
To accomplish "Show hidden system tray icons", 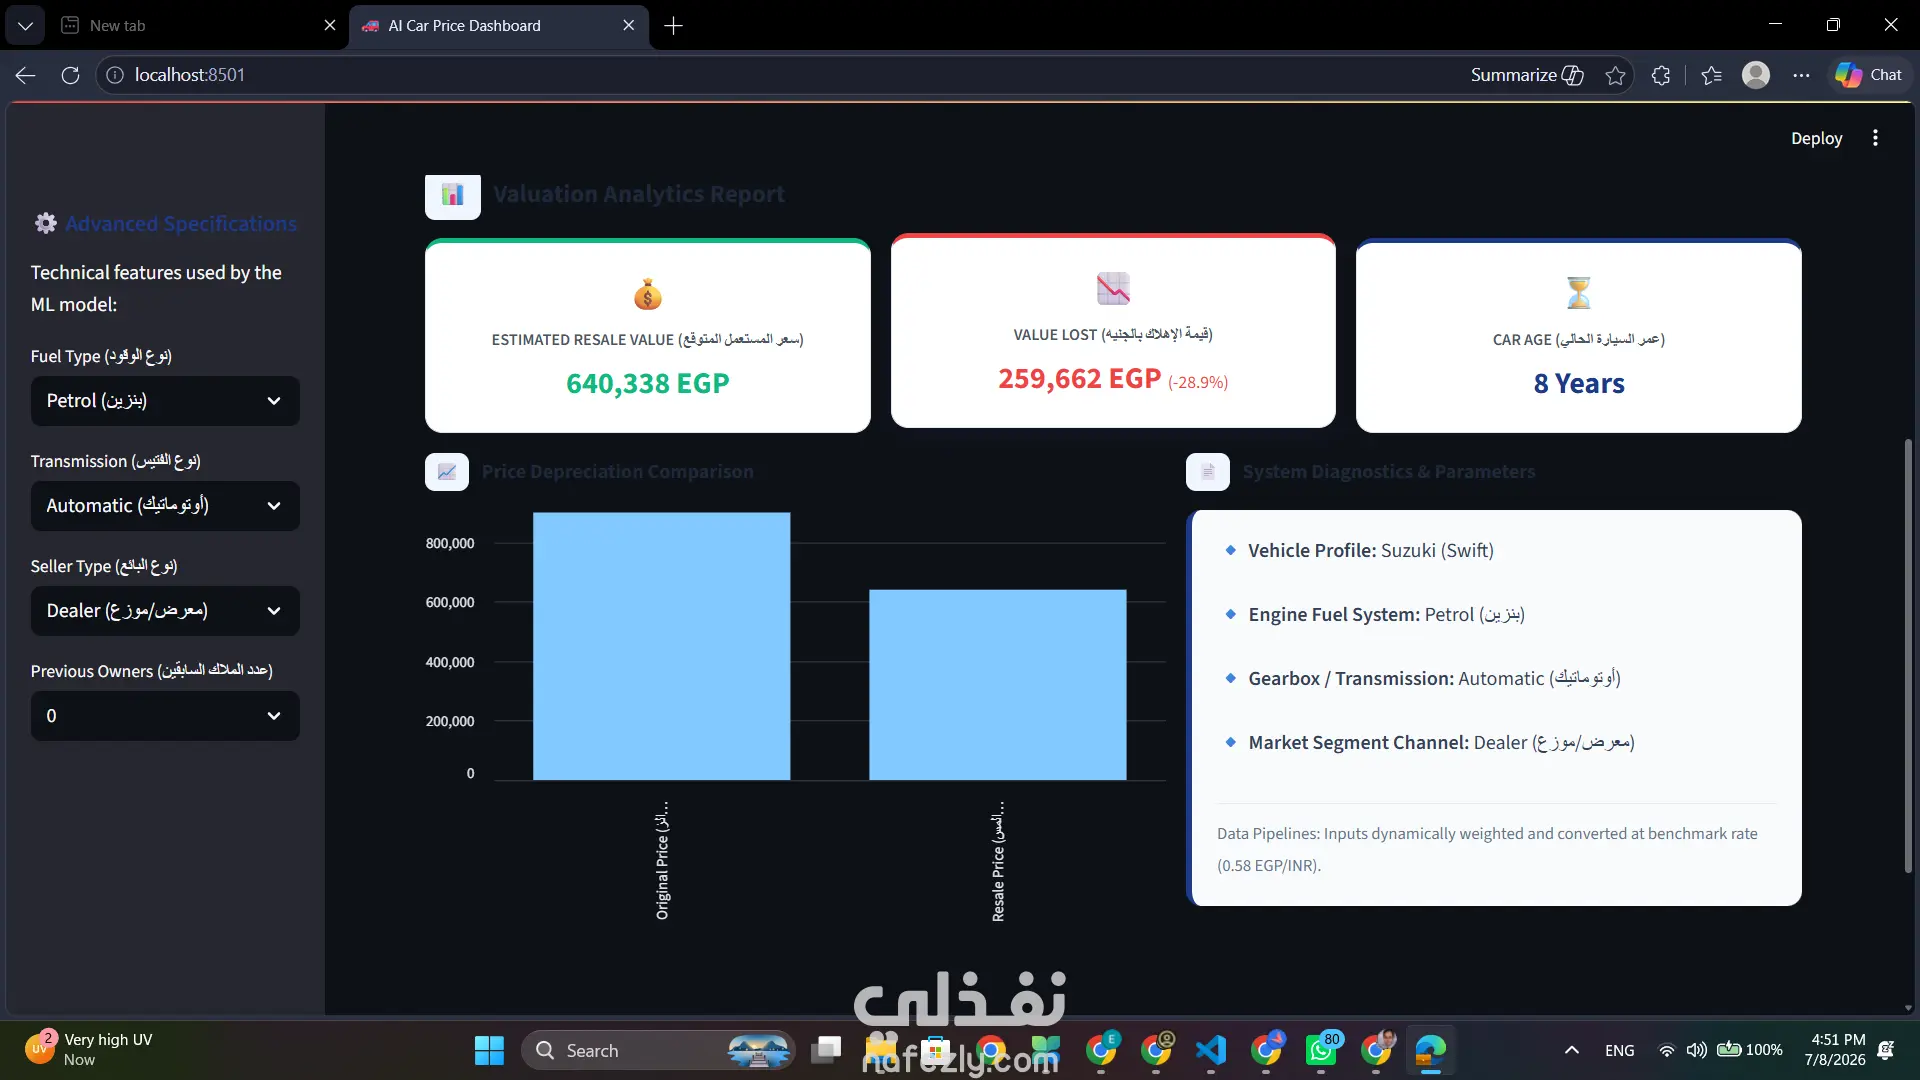I will coord(1572,1050).
